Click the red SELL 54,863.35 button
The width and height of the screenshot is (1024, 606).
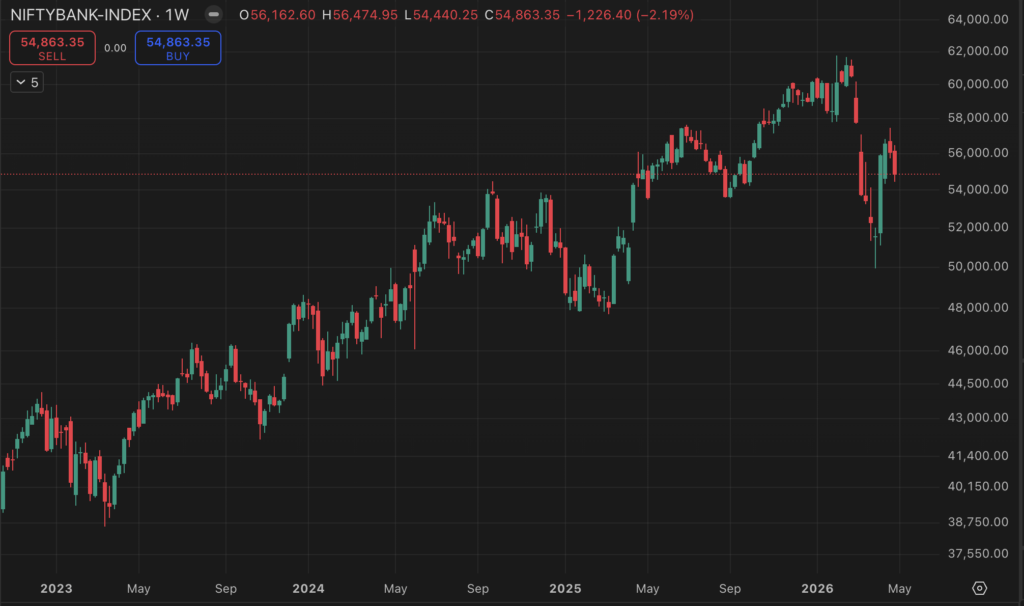(x=52, y=48)
